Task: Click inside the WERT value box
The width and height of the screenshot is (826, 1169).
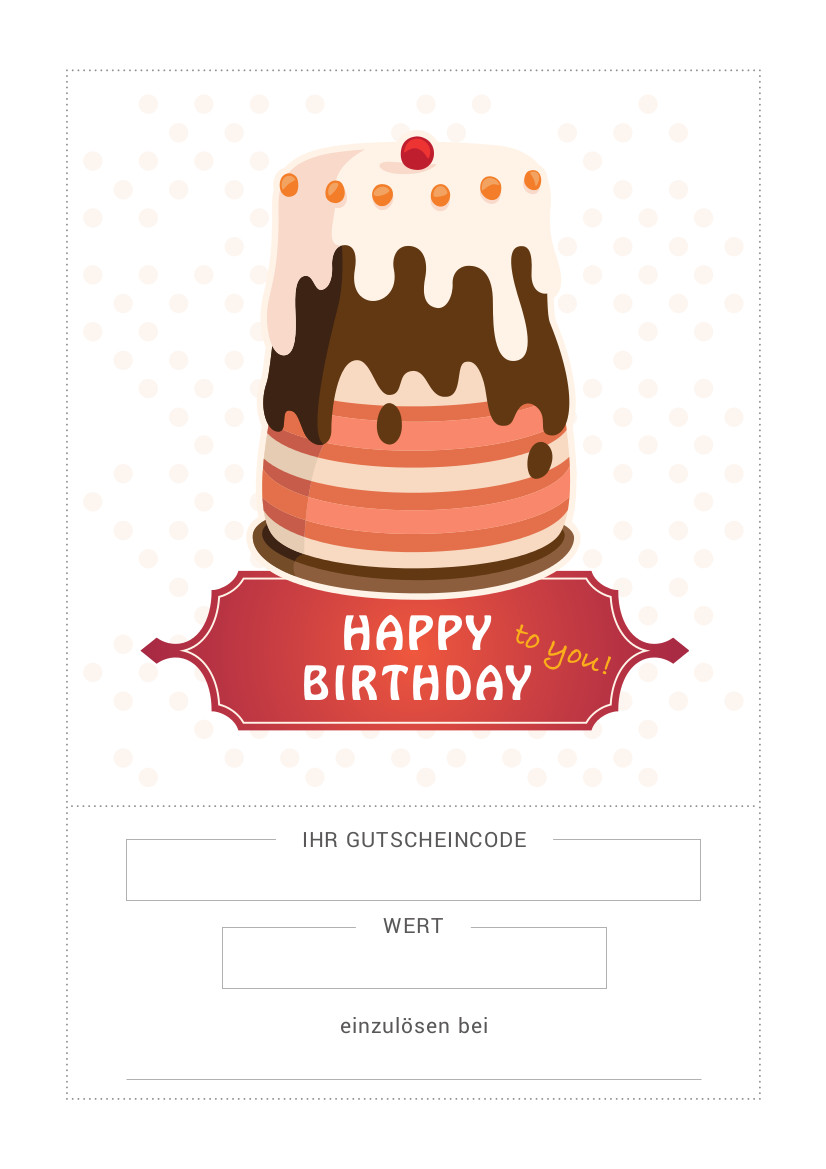Action: [x=414, y=958]
